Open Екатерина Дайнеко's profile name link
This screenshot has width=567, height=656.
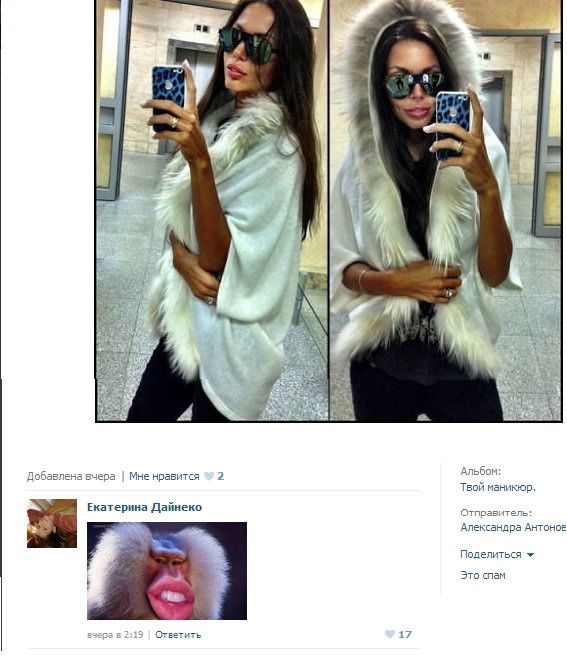pos(144,507)
